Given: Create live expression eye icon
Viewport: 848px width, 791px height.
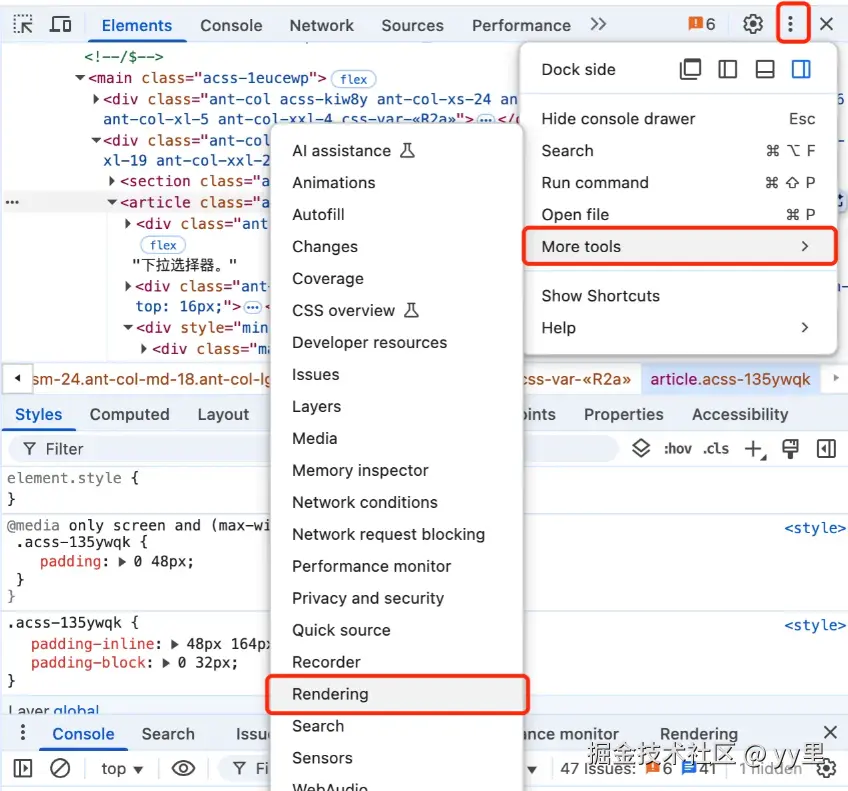Looking at the screenshot, I should [183, 768].
